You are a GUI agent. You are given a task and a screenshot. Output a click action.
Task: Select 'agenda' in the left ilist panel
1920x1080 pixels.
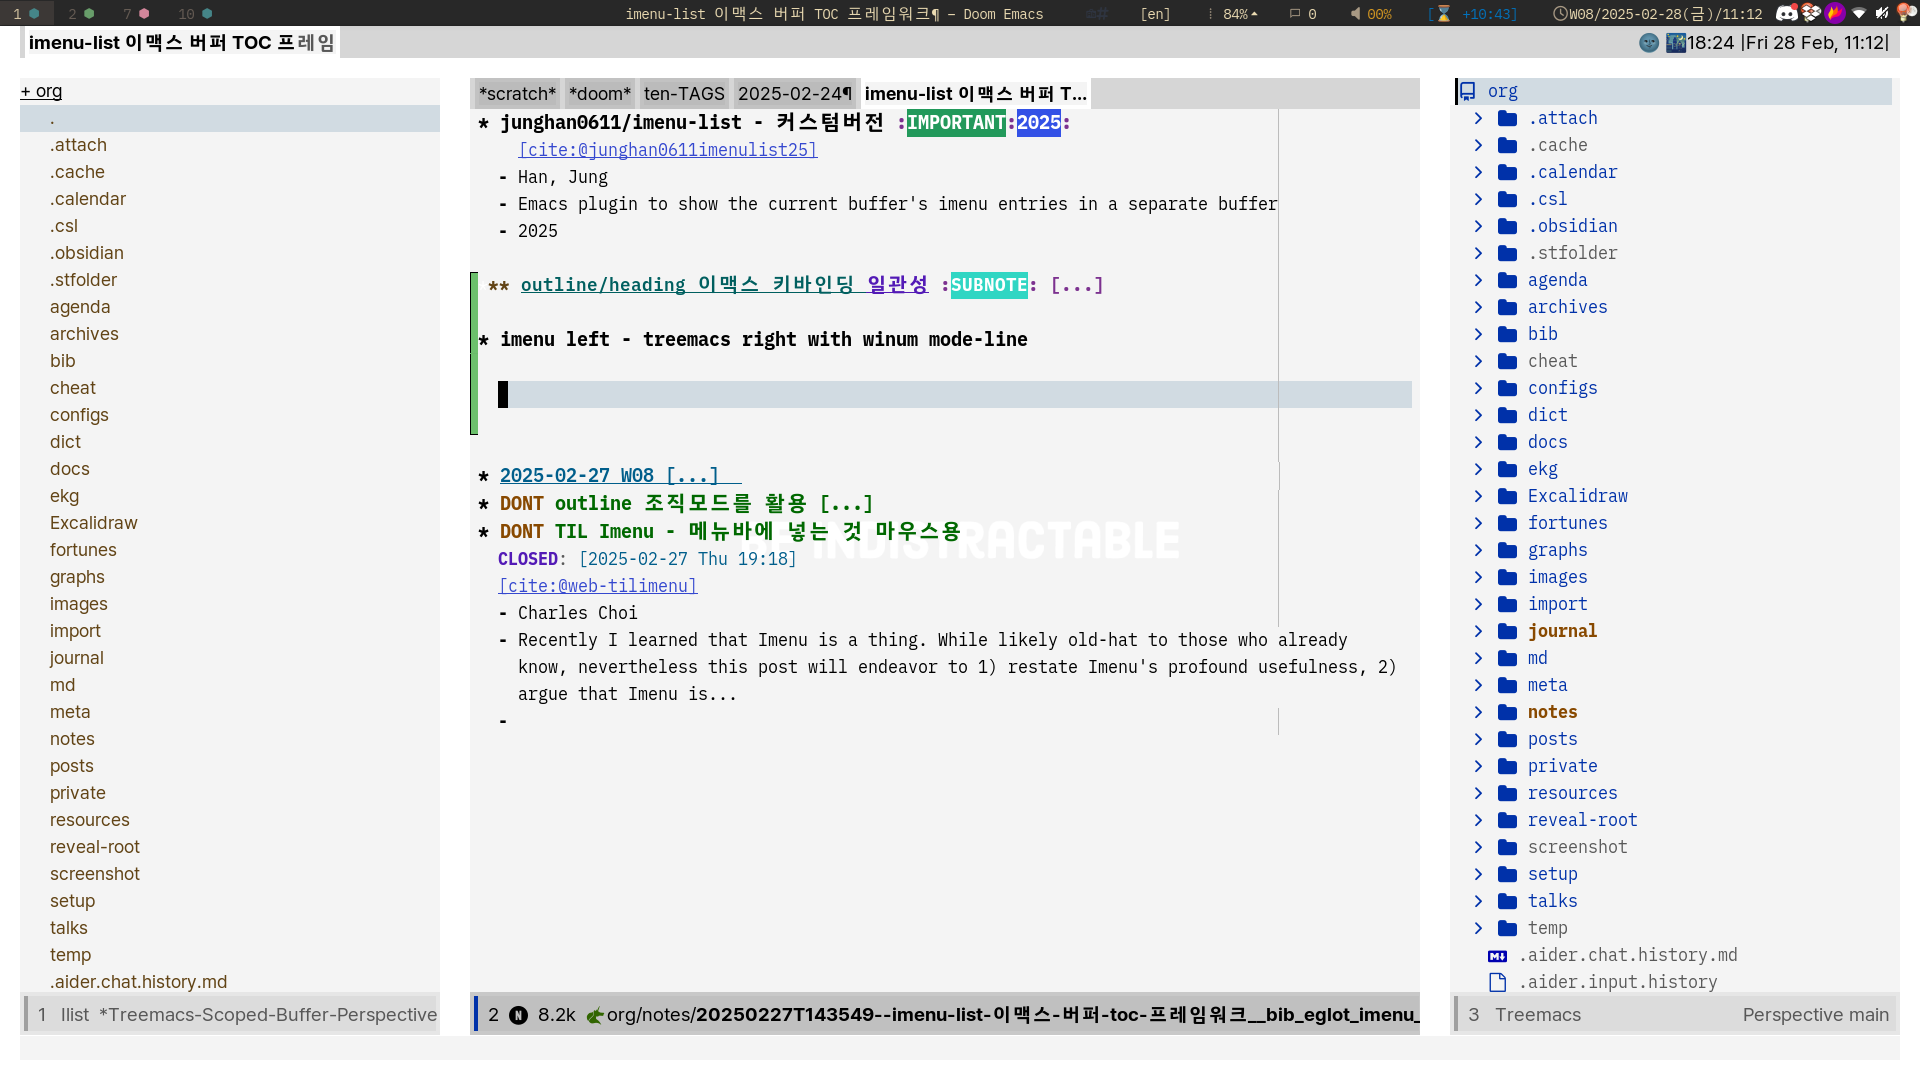click(x=80, y=307)
